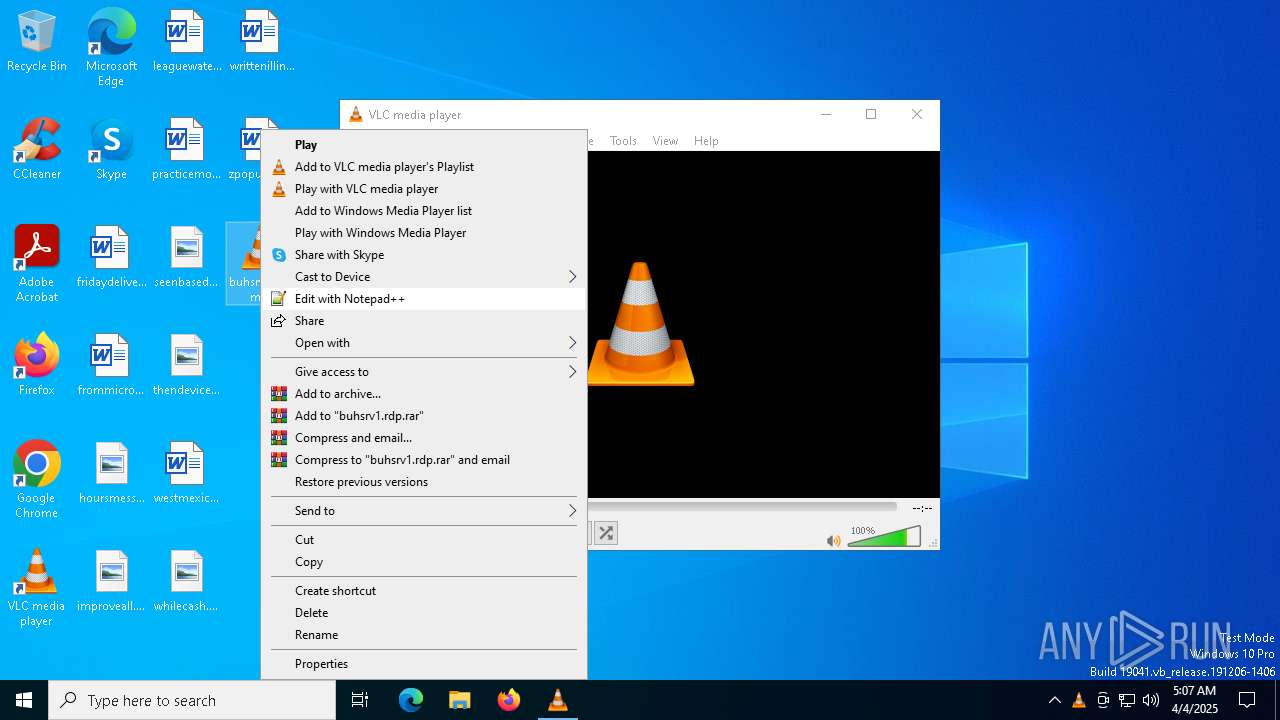Select the thendevice... image file icon

[187, 366]
